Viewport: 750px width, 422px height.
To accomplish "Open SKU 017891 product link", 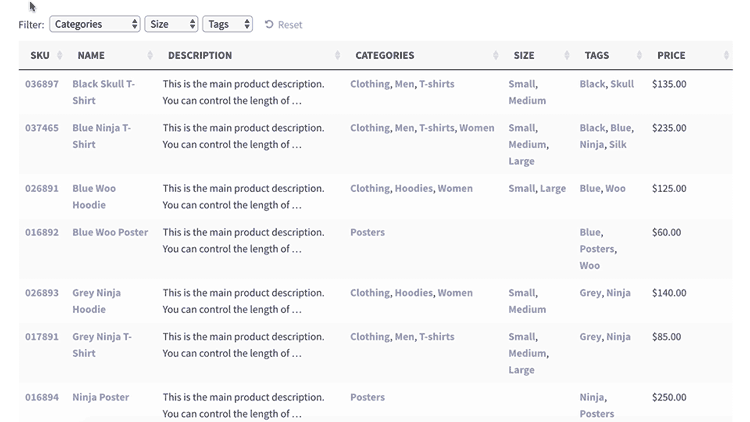I will click(x=42, y=337).
